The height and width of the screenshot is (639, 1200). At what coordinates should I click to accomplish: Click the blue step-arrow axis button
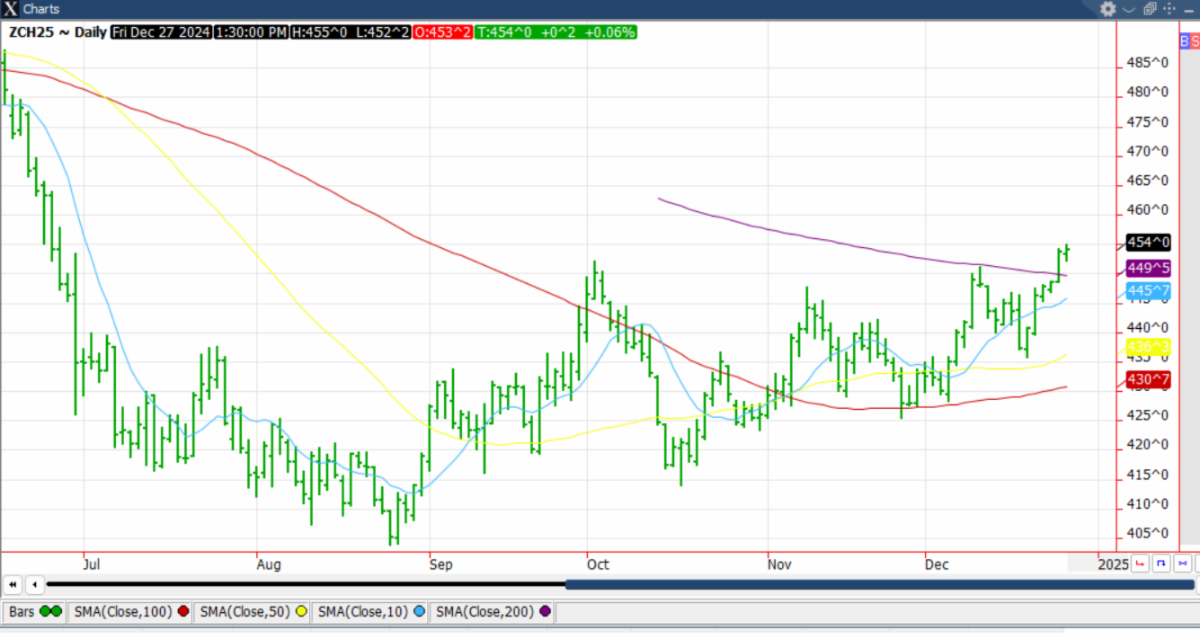[1161, 564]
